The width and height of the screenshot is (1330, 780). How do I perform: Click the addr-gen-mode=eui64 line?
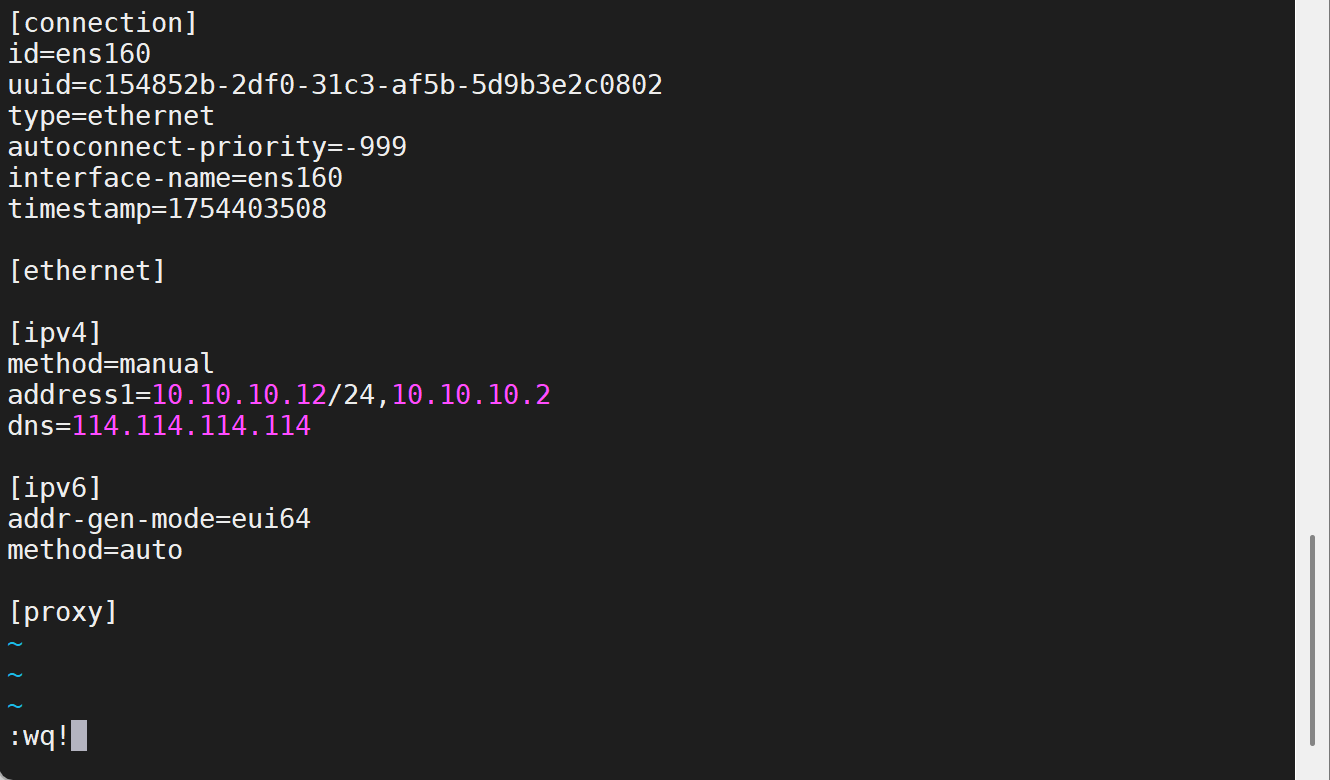click(159, 519)
